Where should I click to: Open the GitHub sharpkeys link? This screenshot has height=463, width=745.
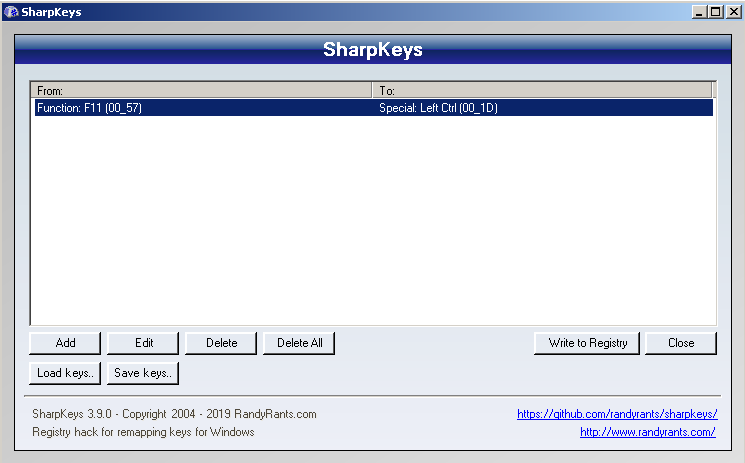[x=617, y=414]
